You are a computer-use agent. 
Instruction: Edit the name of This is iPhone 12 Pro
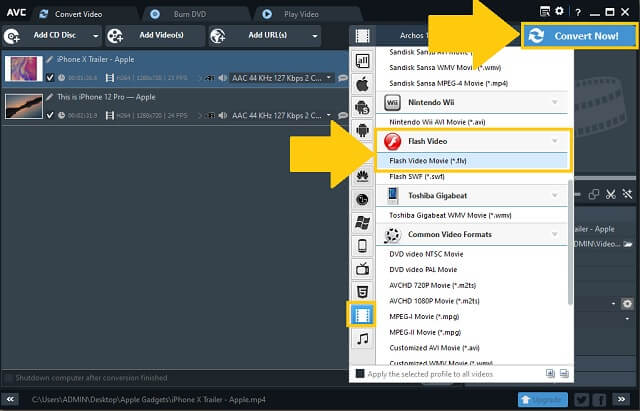pyautogui.click(x=50, y=97)
